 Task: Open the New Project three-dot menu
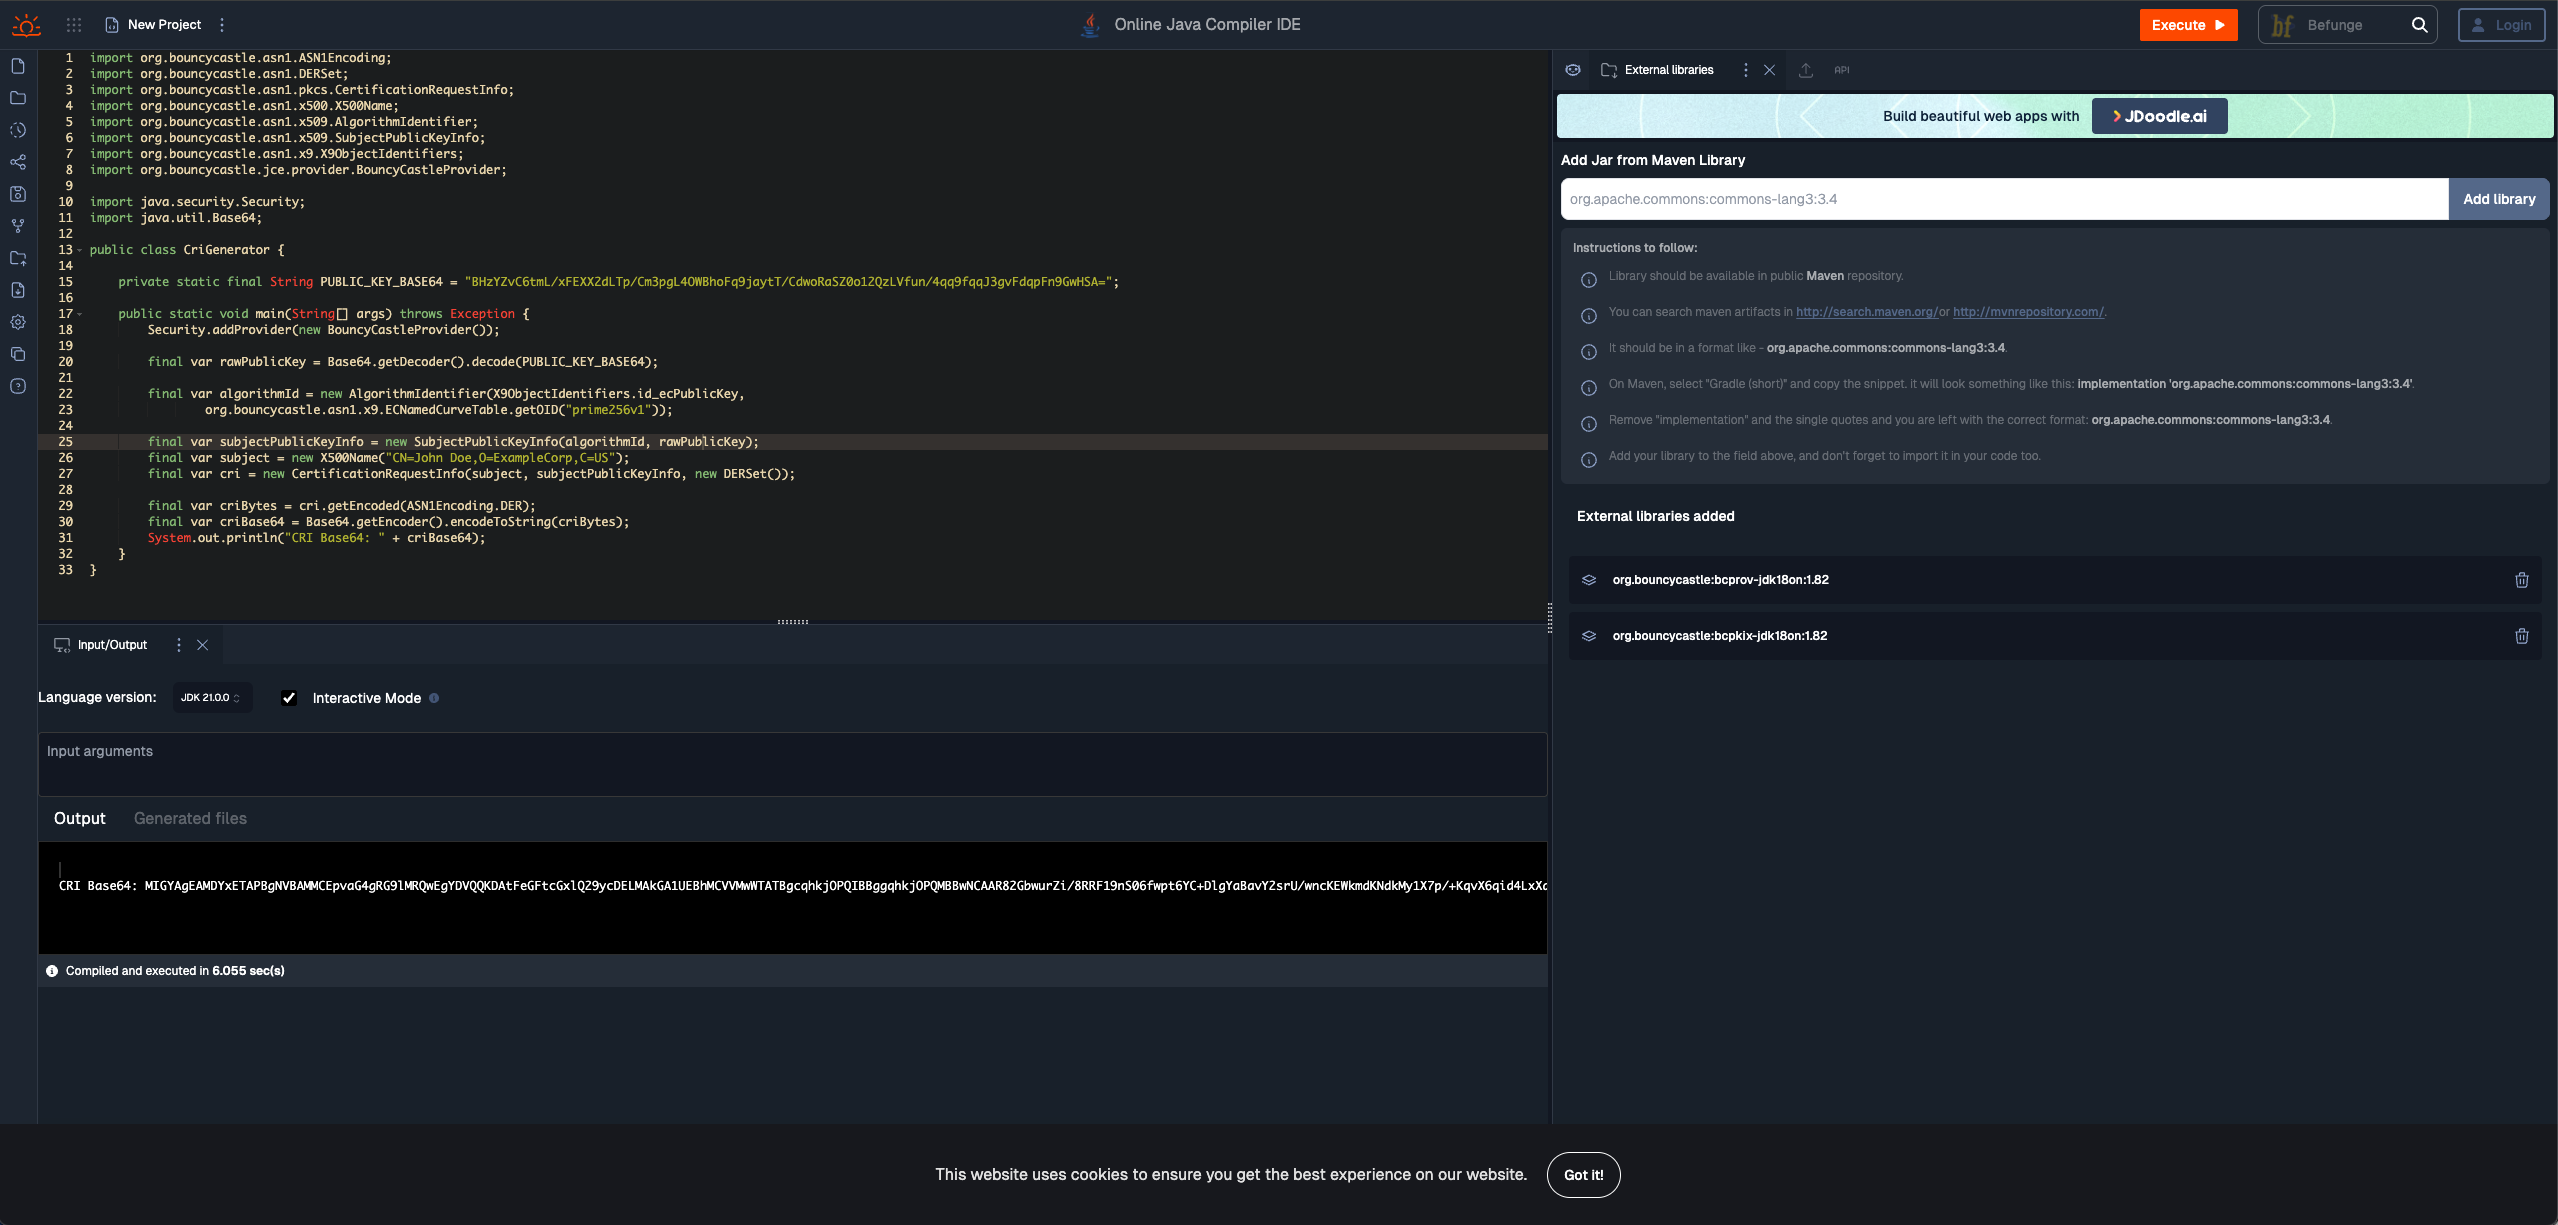[x=222, y=25]
